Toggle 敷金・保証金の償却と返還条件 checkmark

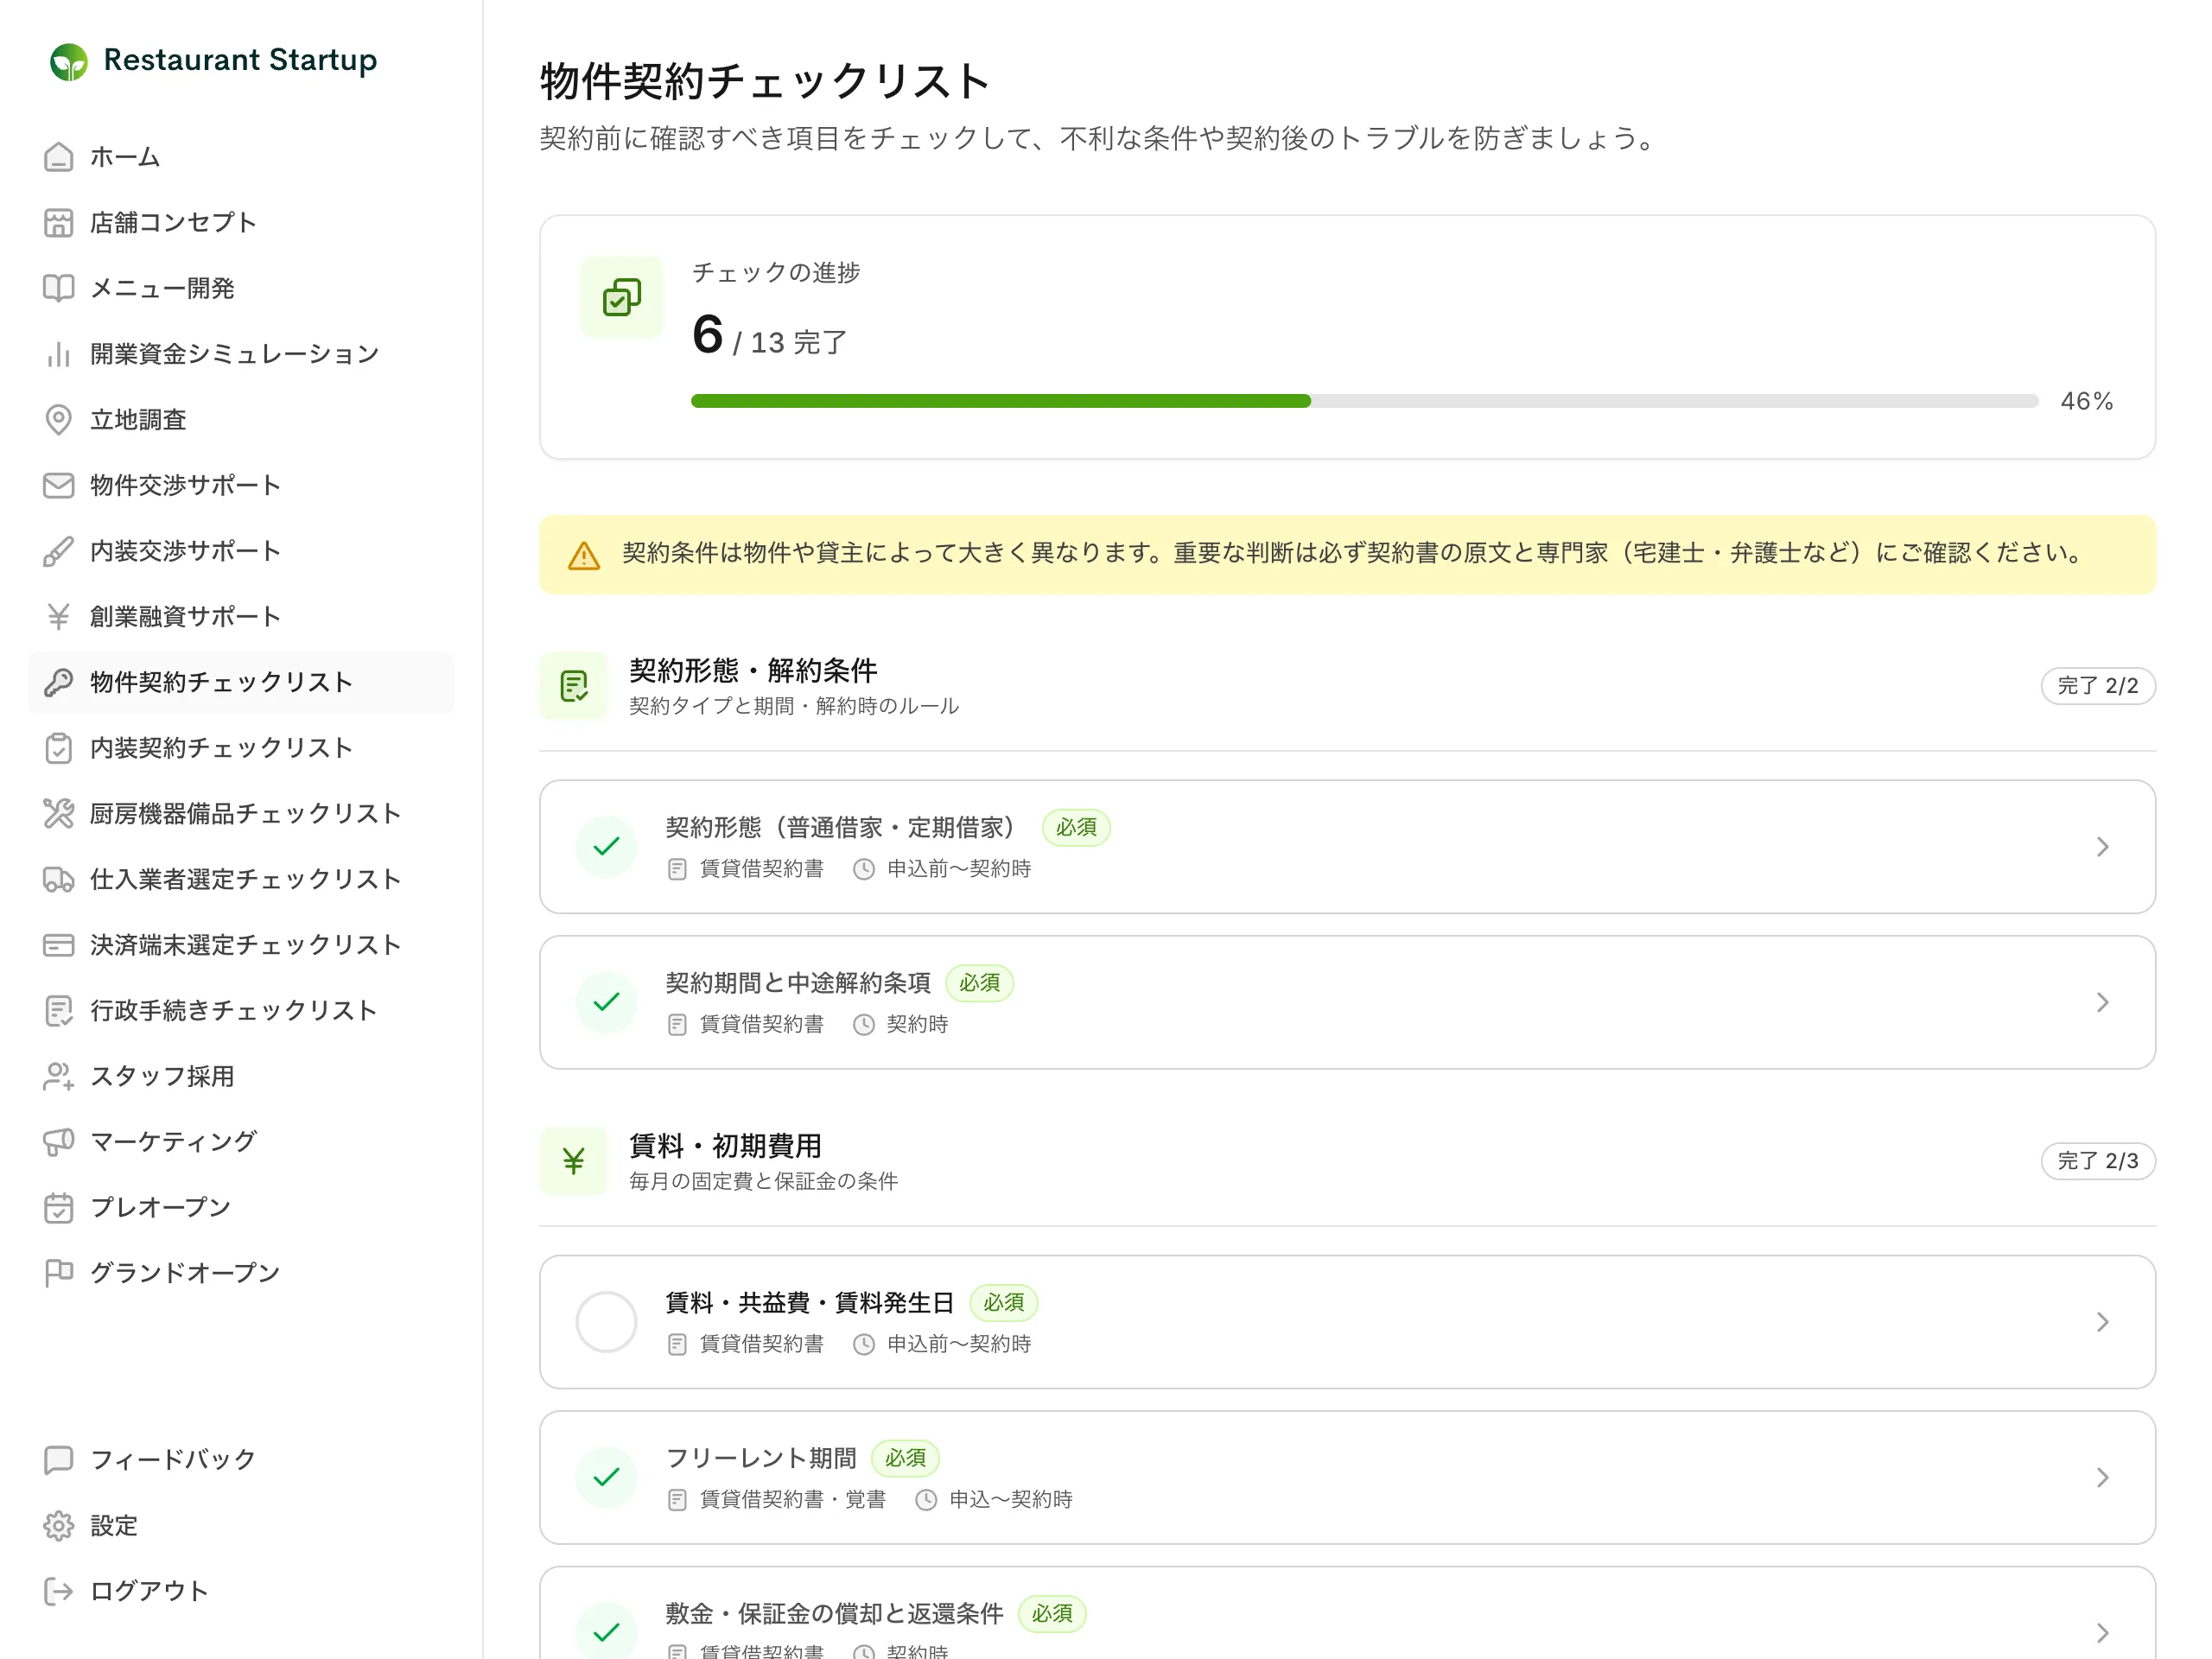coord(607,1633)
